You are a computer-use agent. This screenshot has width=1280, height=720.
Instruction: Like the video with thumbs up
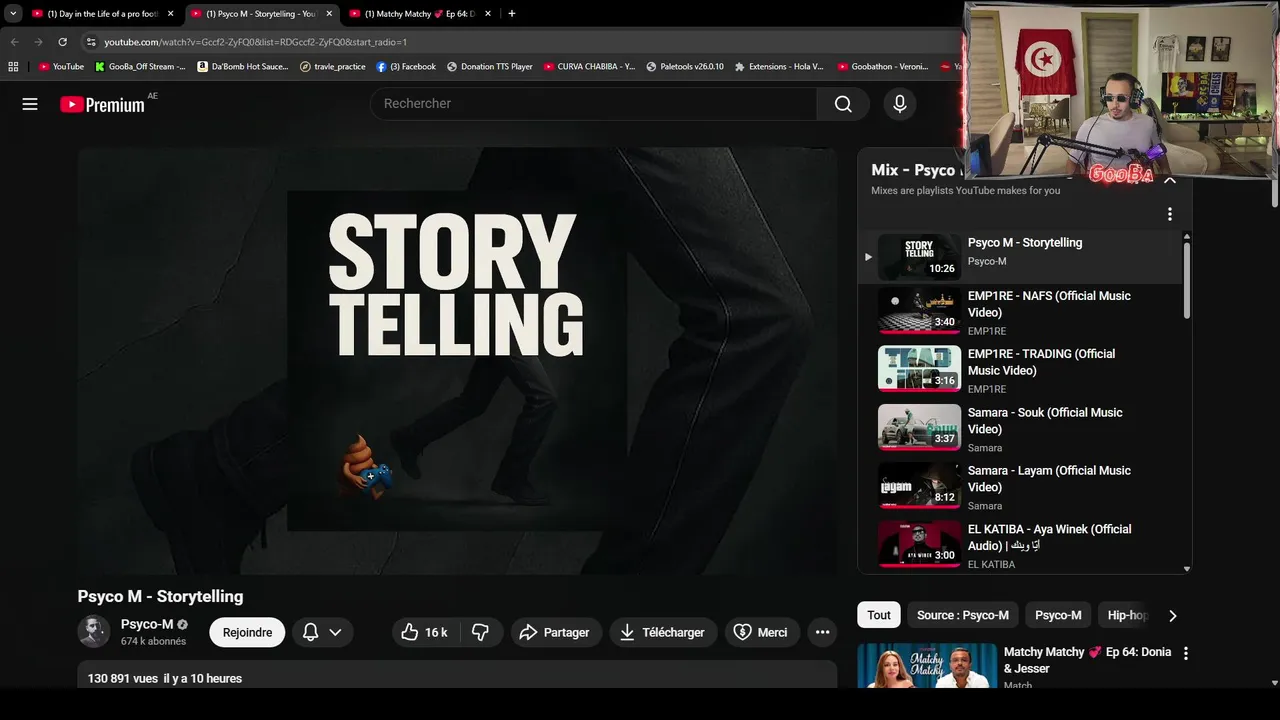click(x=425, y=632)
